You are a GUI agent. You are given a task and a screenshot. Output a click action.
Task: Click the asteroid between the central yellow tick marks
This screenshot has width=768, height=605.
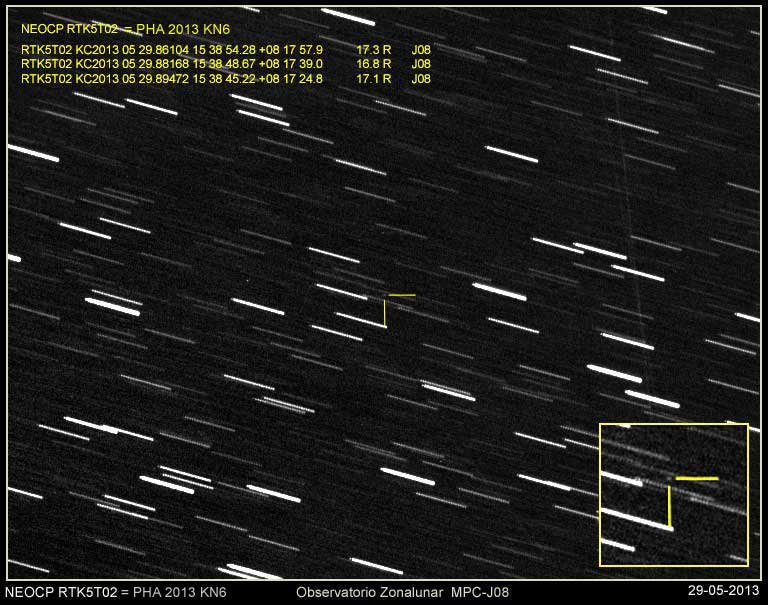(x=385, y=296)
